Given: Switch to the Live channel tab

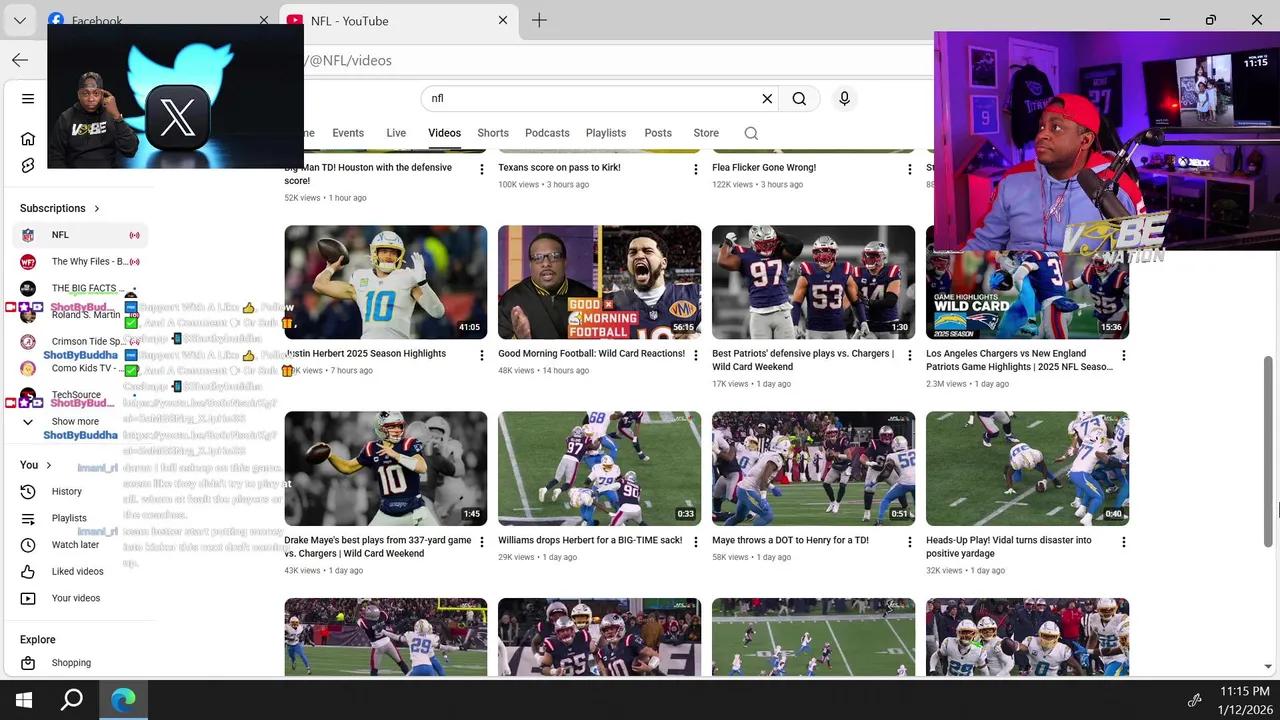Looking at the screenshot, I should tap(396, 133).
